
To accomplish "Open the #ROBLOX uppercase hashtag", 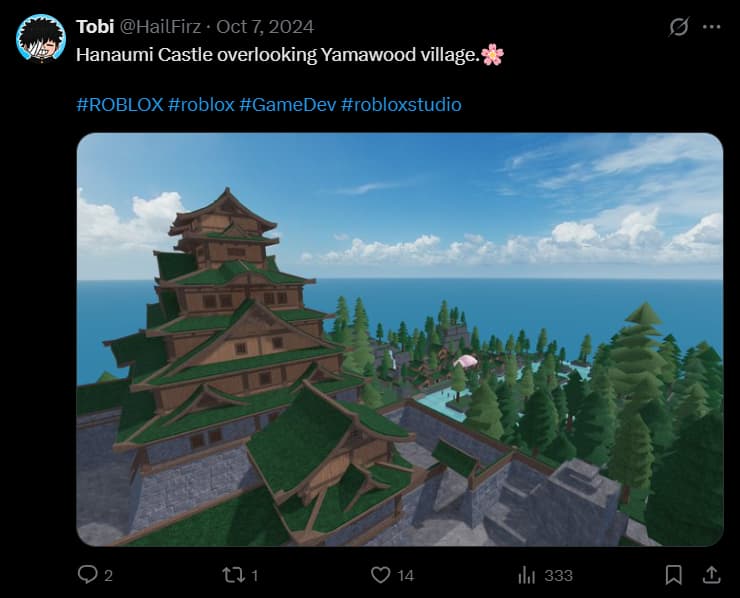I will point(120,105).
